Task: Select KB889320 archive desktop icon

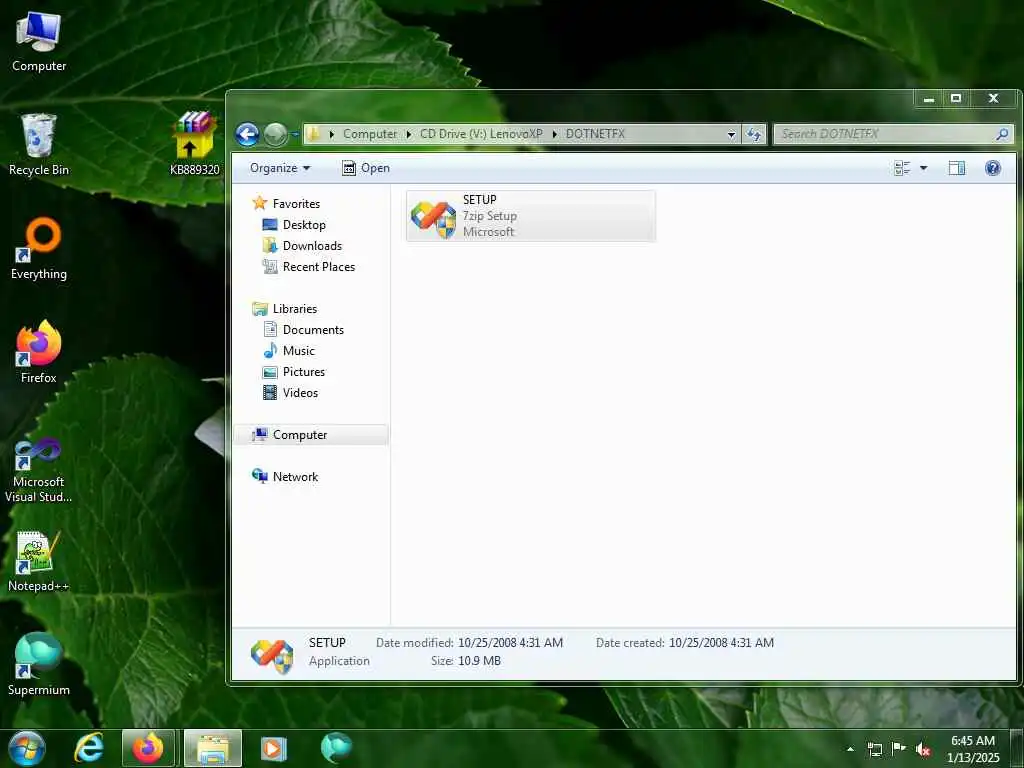Action: pyautogui.click(x=194, y=144)
